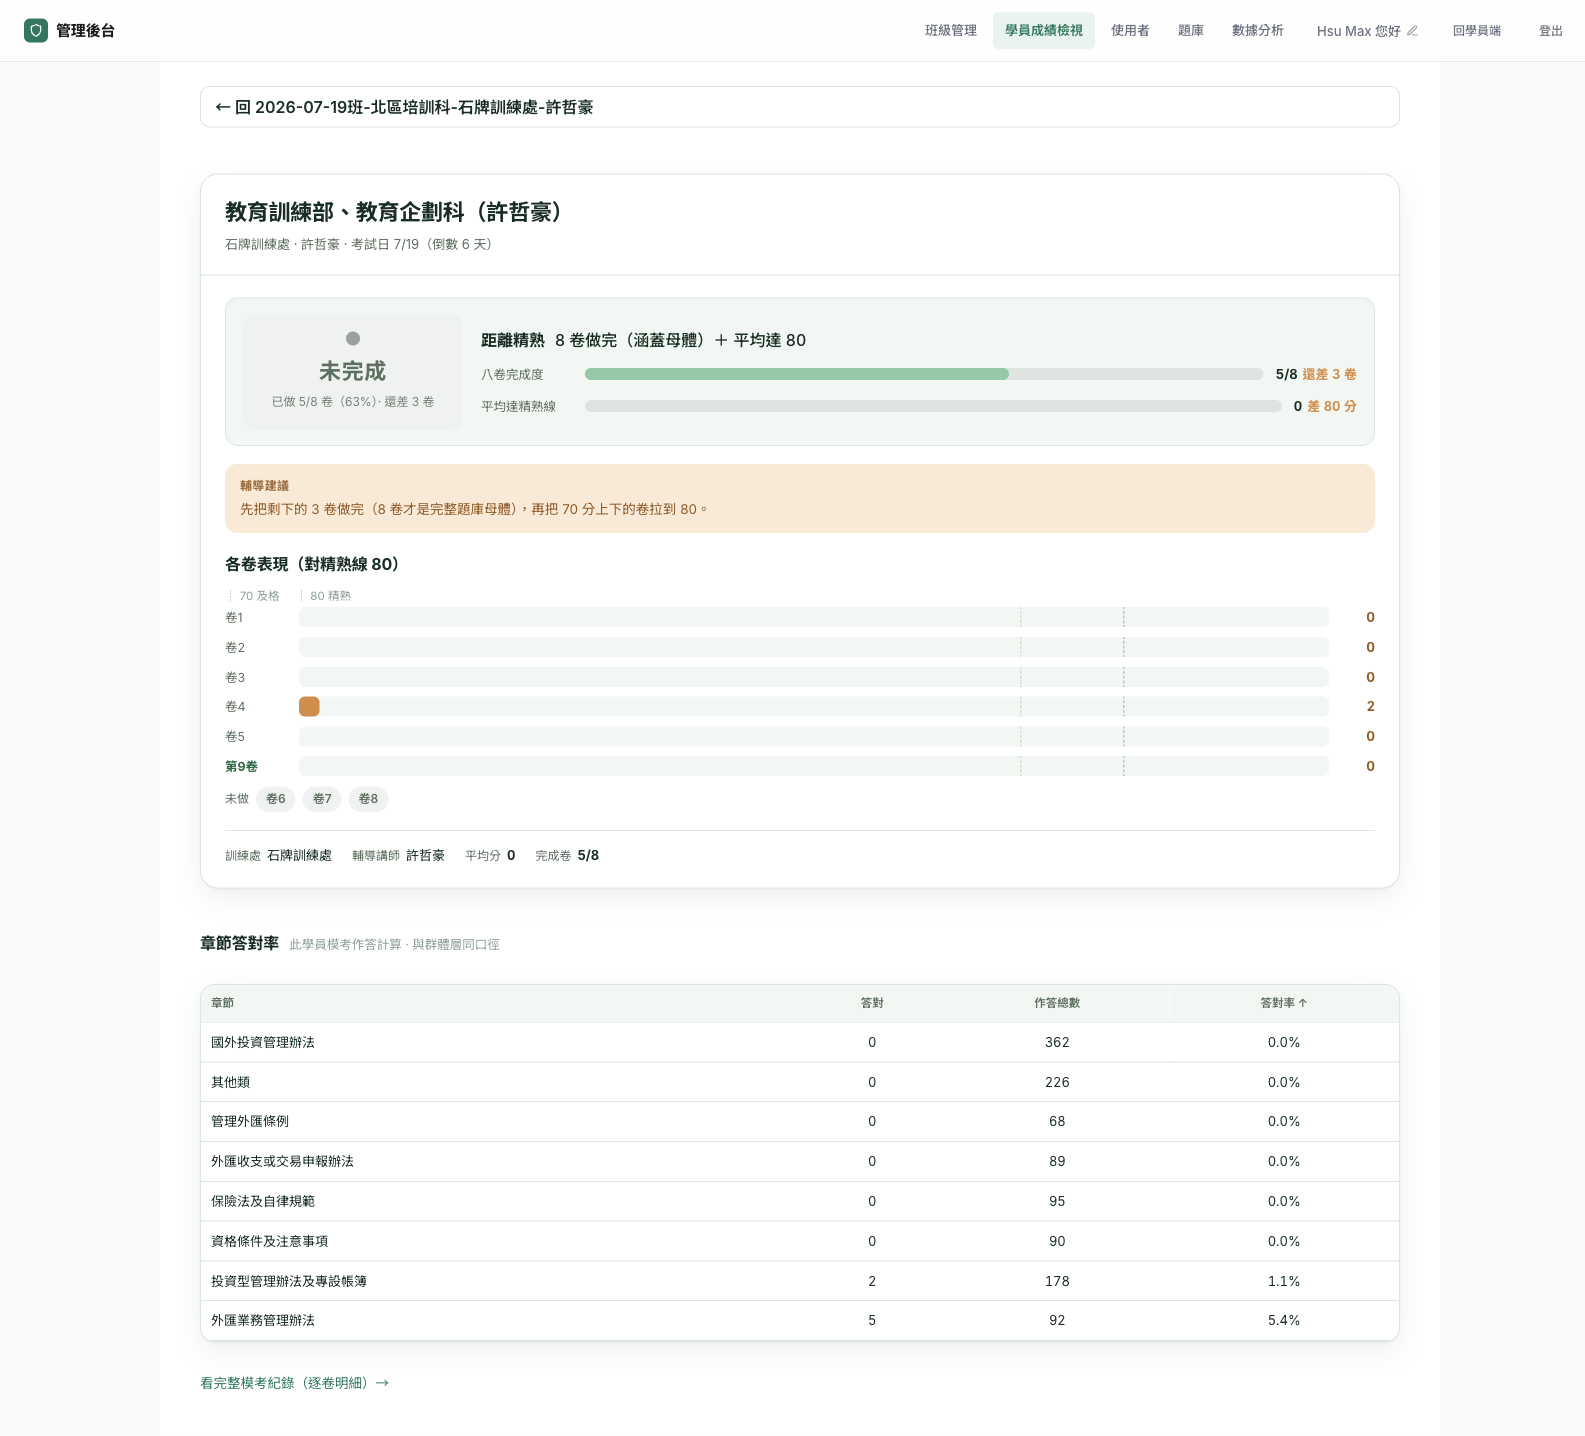Select the 卷8 unfinished chip
1585x1436 pixels.
point(369,799)
